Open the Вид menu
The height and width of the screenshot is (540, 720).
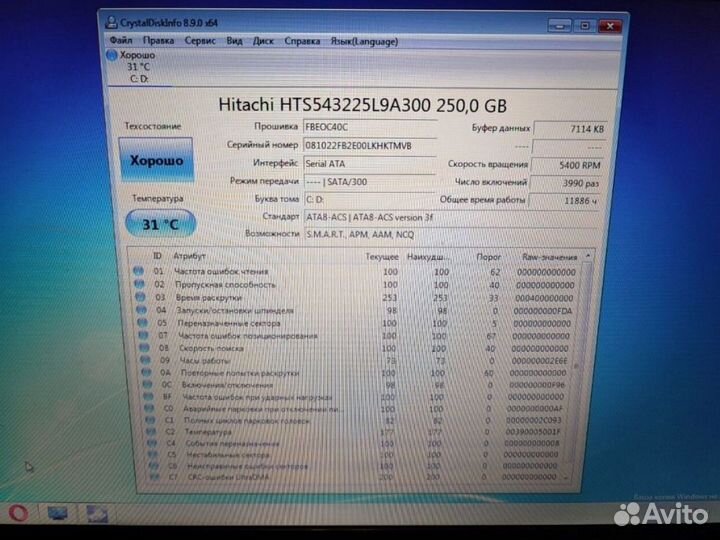click(234, 41)
